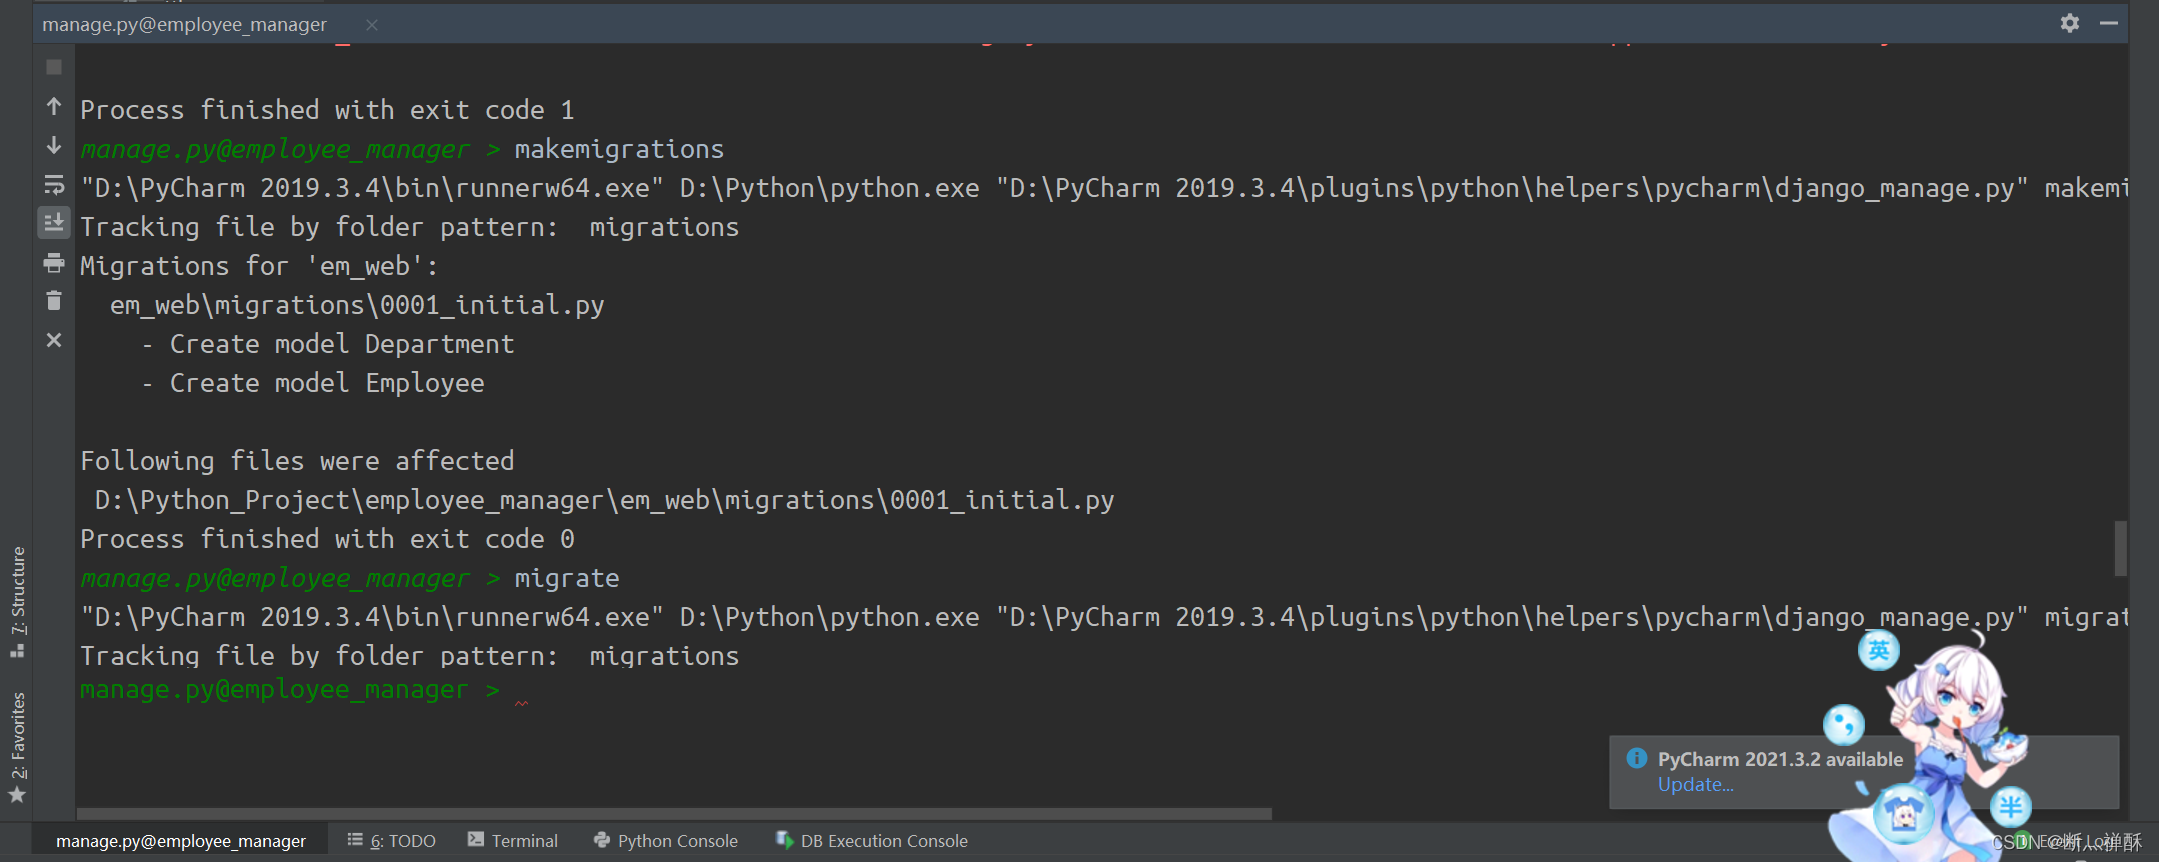Expand the Structure side panel
The height and width of the screenshot is (862, 2159).
pyautogui.click(x=17, y=602)
